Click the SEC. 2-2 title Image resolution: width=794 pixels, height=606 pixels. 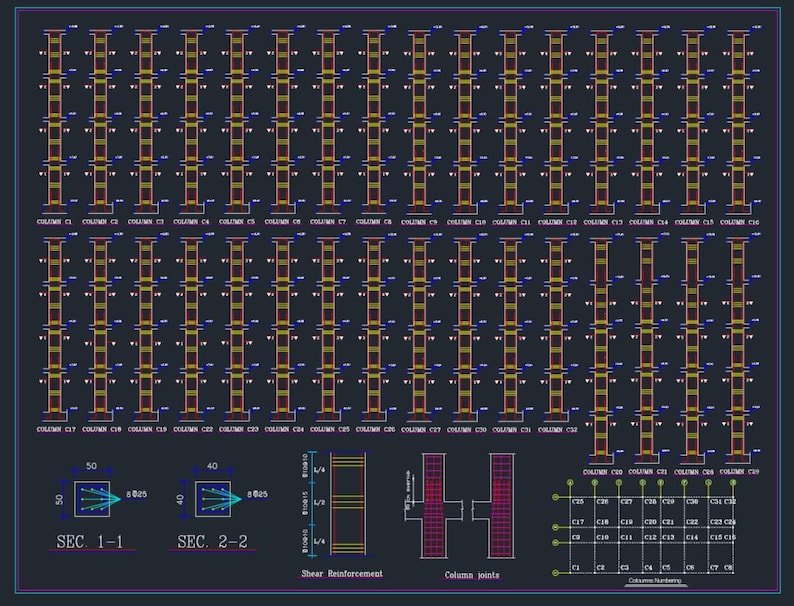point(212,542)
